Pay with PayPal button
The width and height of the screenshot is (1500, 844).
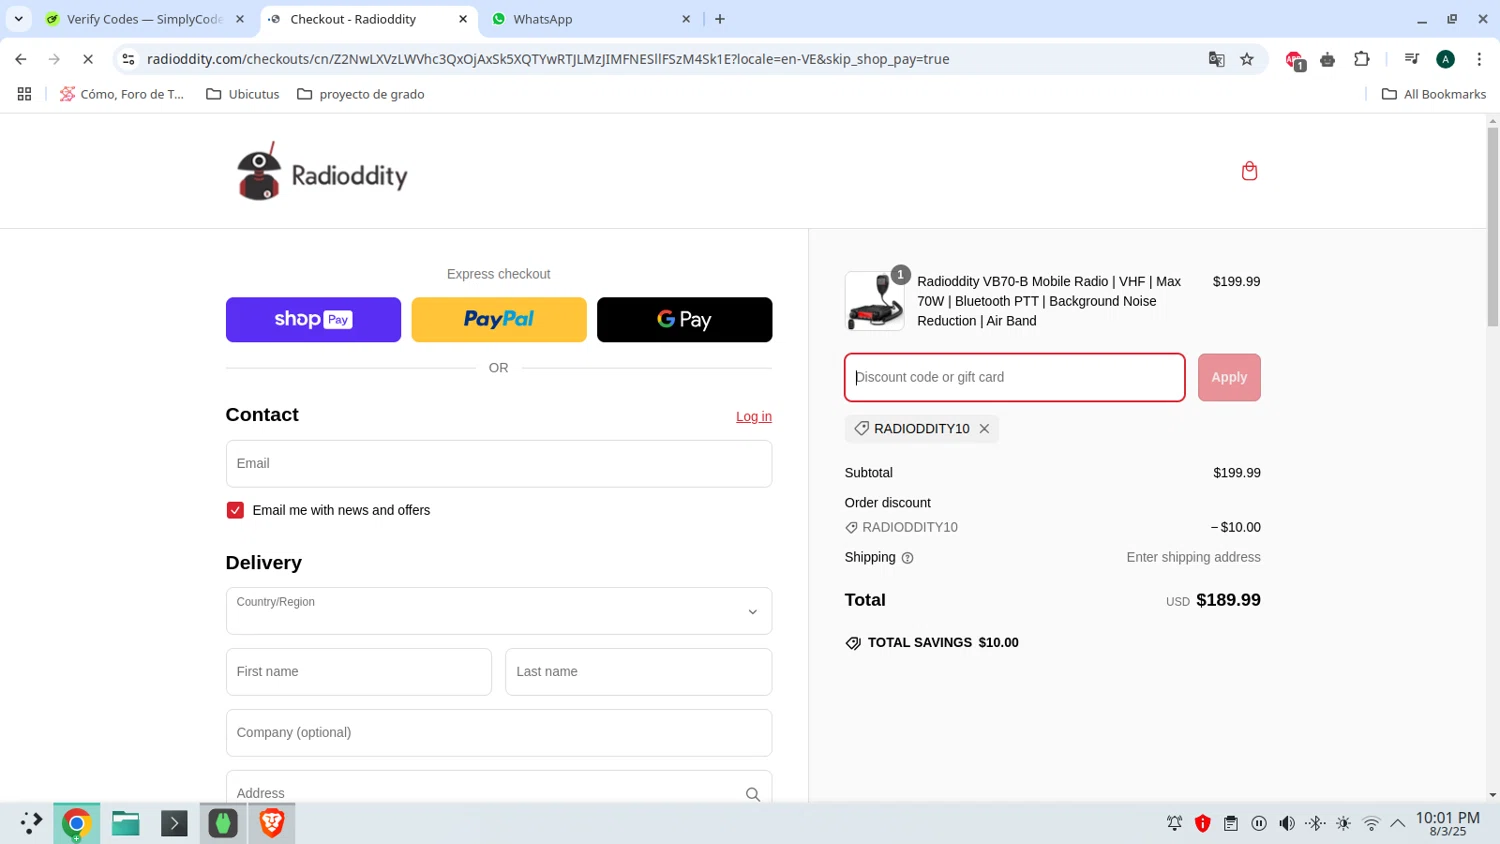coord(499,320)
